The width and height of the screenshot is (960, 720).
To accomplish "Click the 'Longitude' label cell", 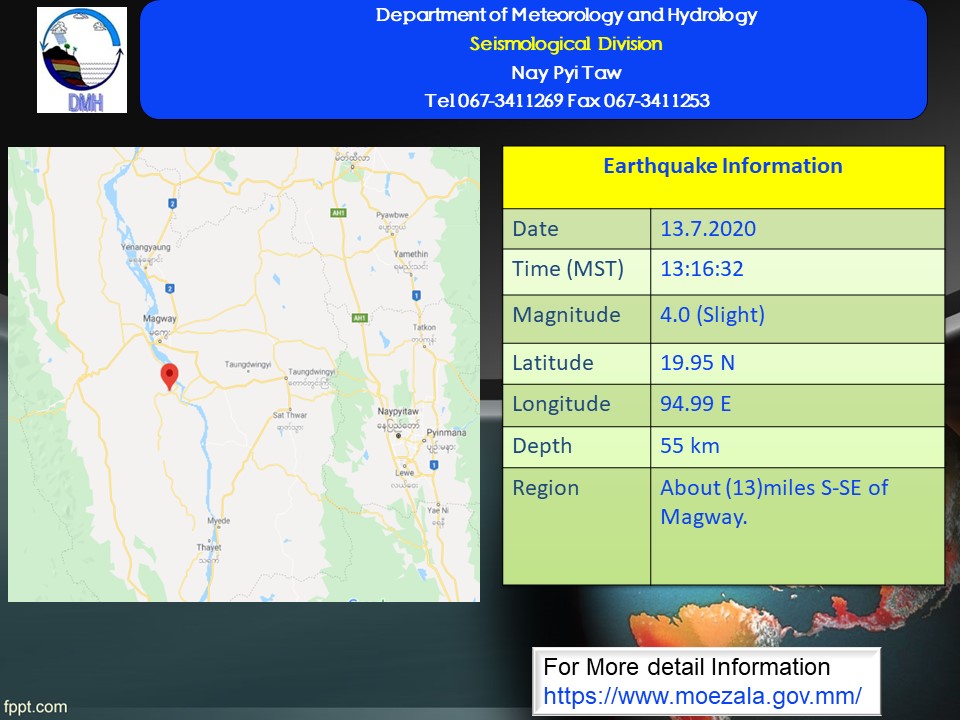I will (577, 405).
